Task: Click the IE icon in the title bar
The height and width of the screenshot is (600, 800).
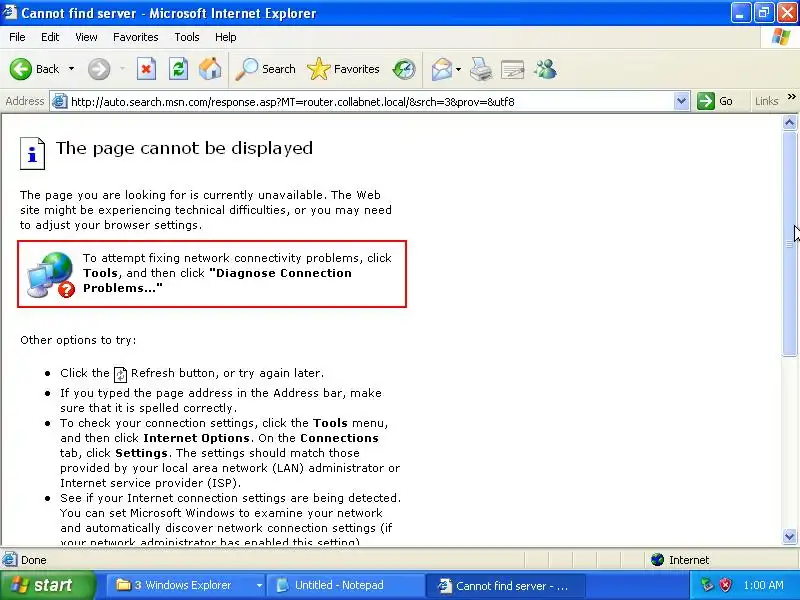Action: [x=10, y=12]
